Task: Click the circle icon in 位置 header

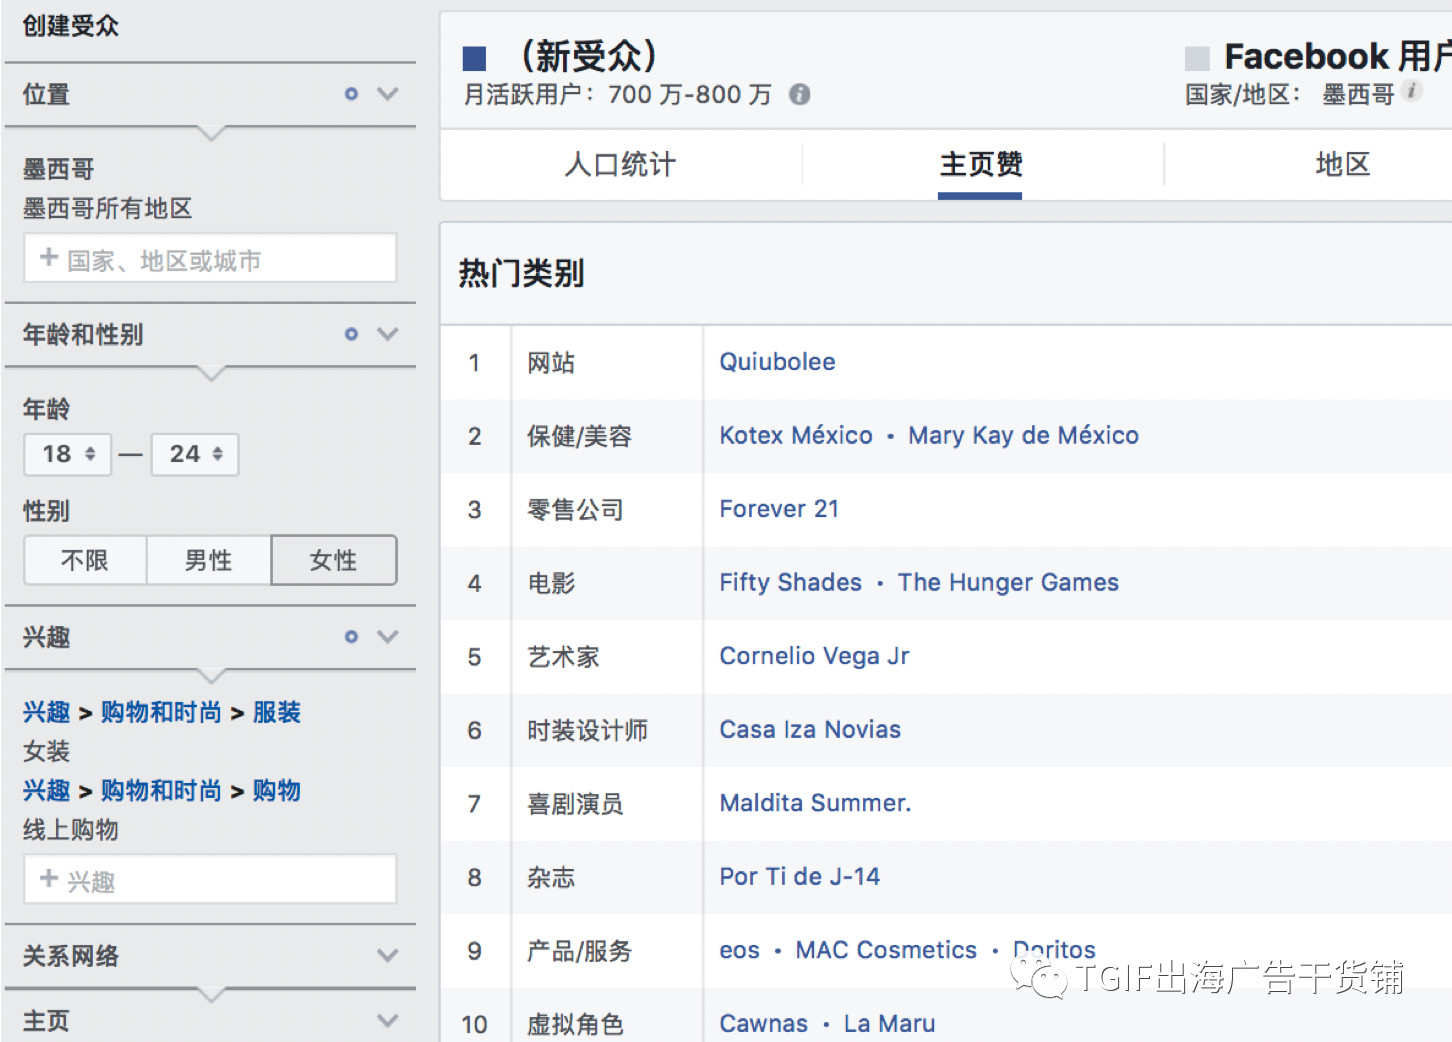Action: [351, 94]
